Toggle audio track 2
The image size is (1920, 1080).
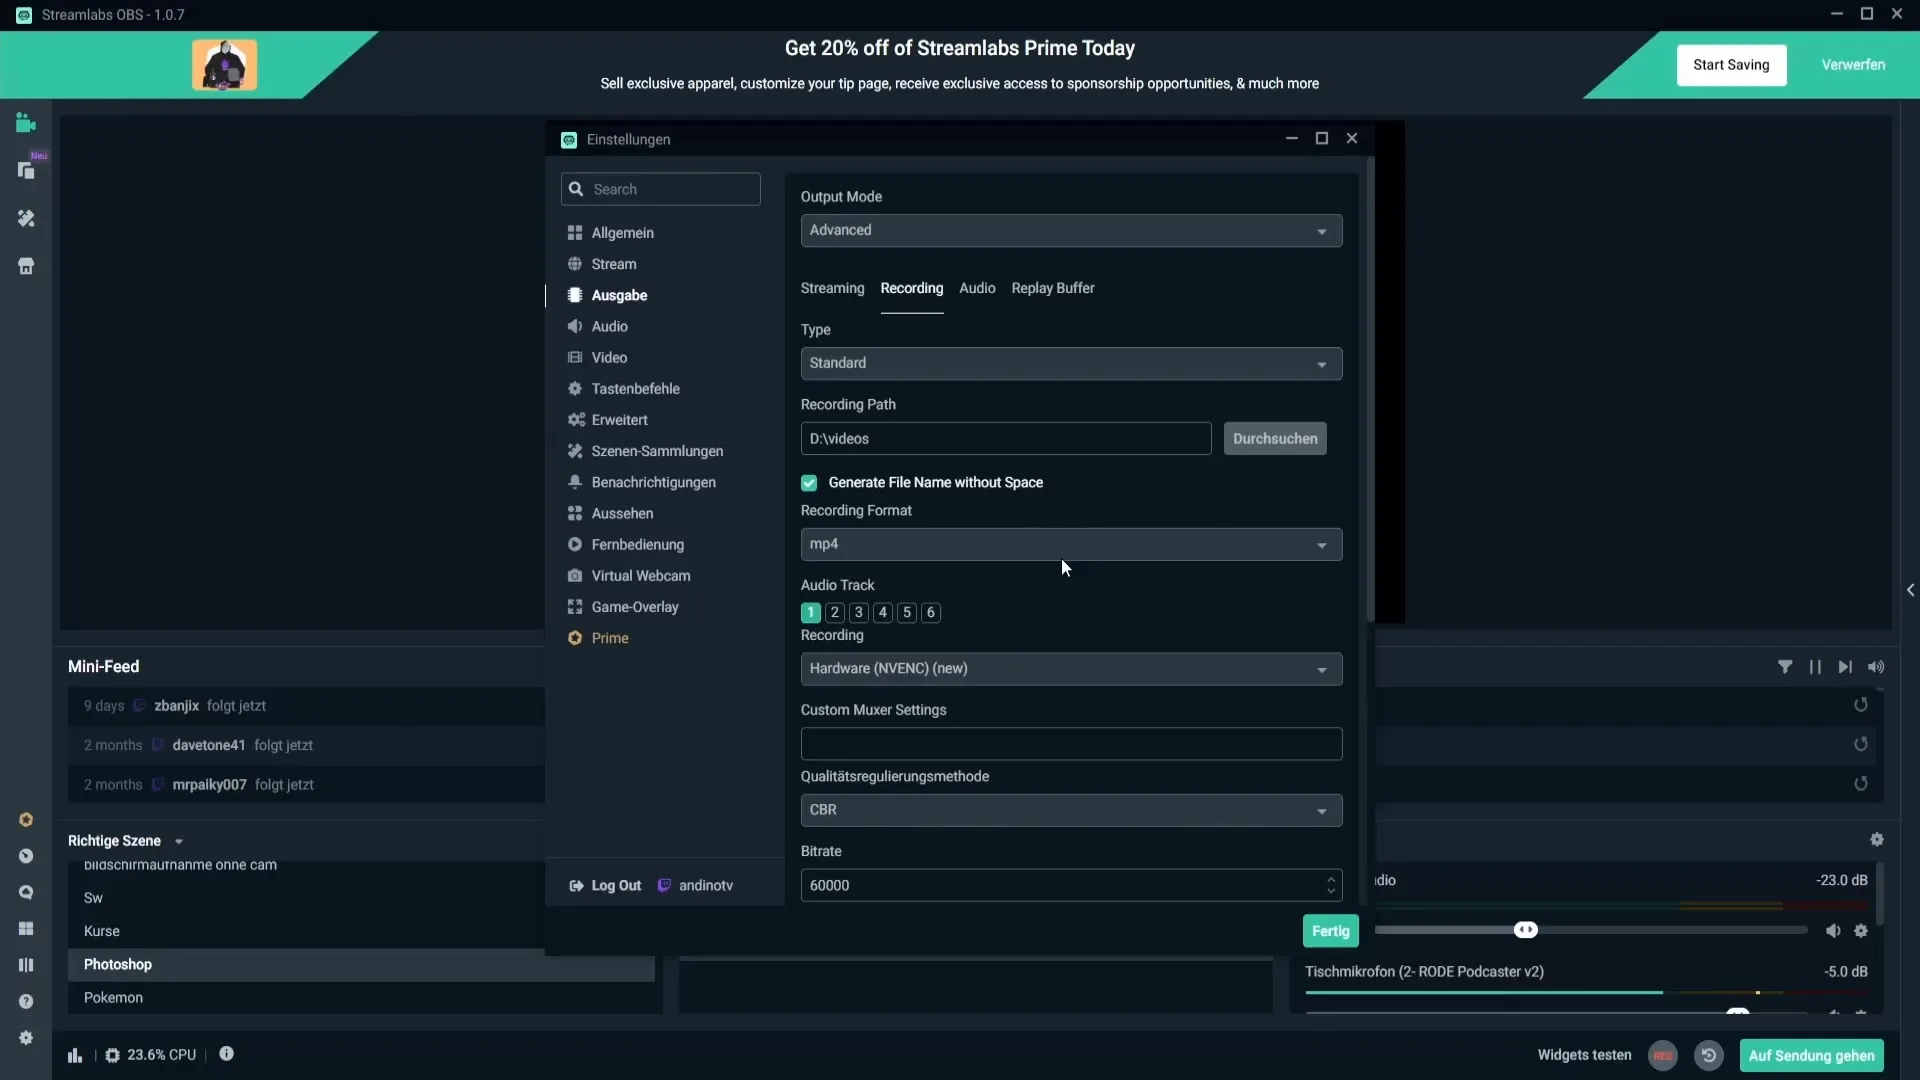point(835,613)
